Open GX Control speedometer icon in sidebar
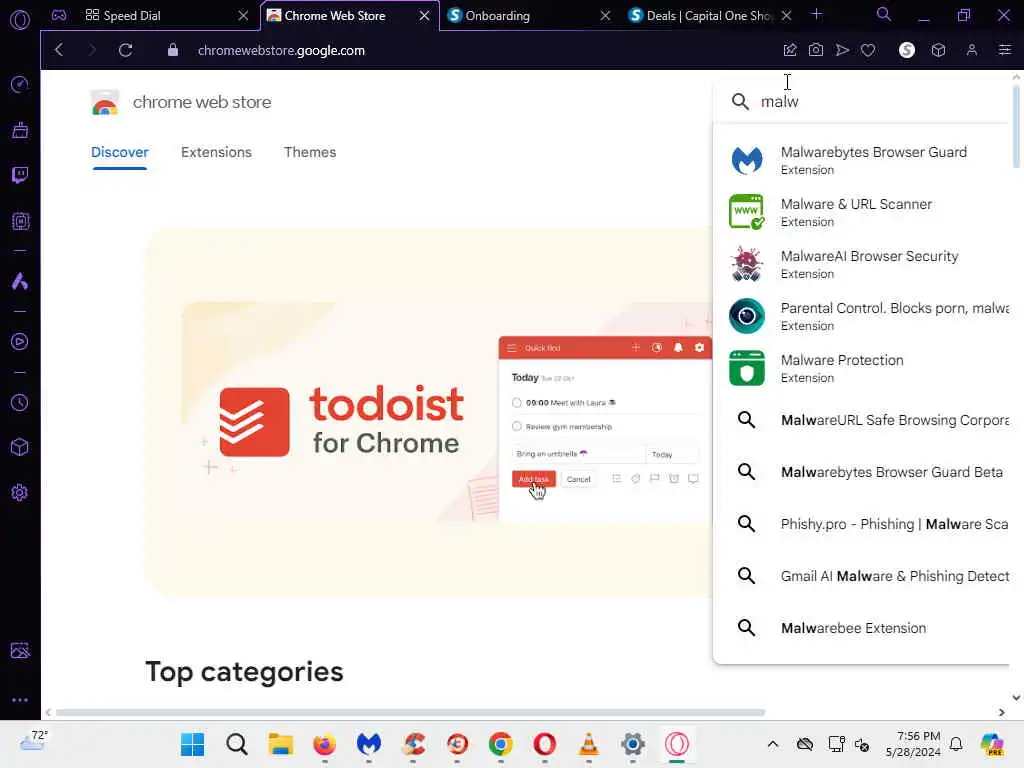The height and width of the screenshot is (768, 1024). [x=20, y=84]
